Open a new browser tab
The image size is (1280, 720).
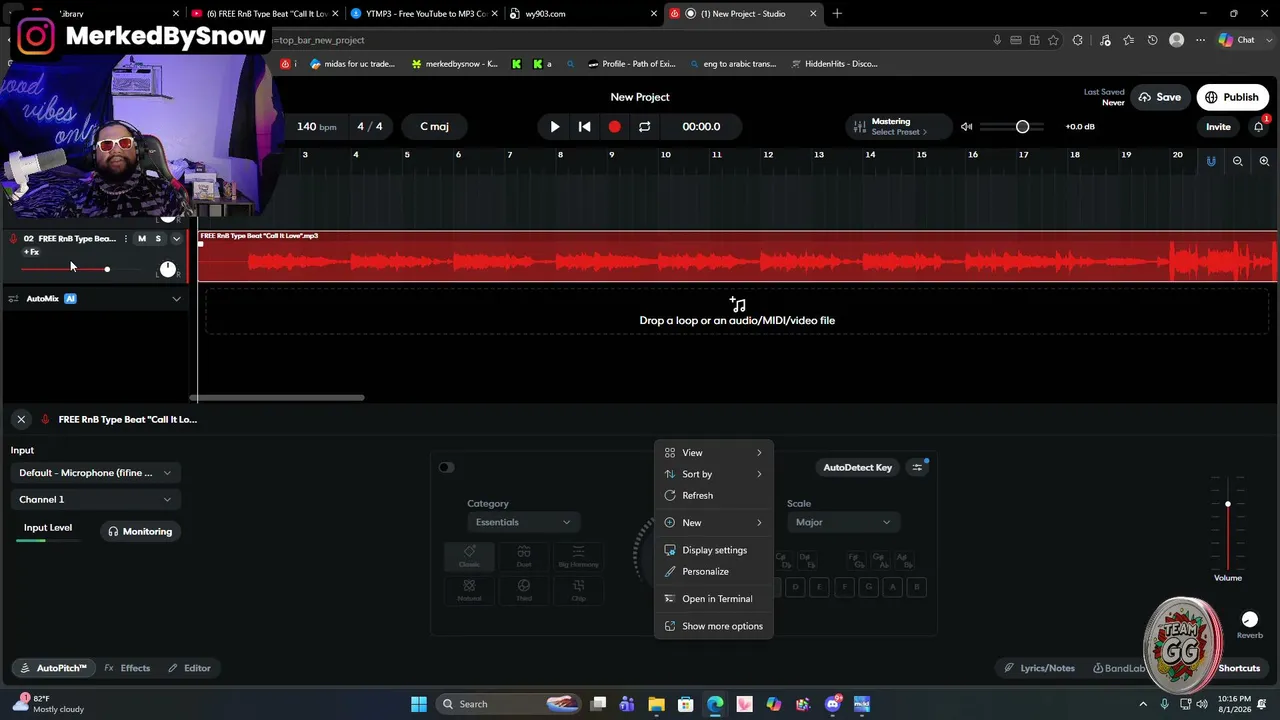point(837,14)
